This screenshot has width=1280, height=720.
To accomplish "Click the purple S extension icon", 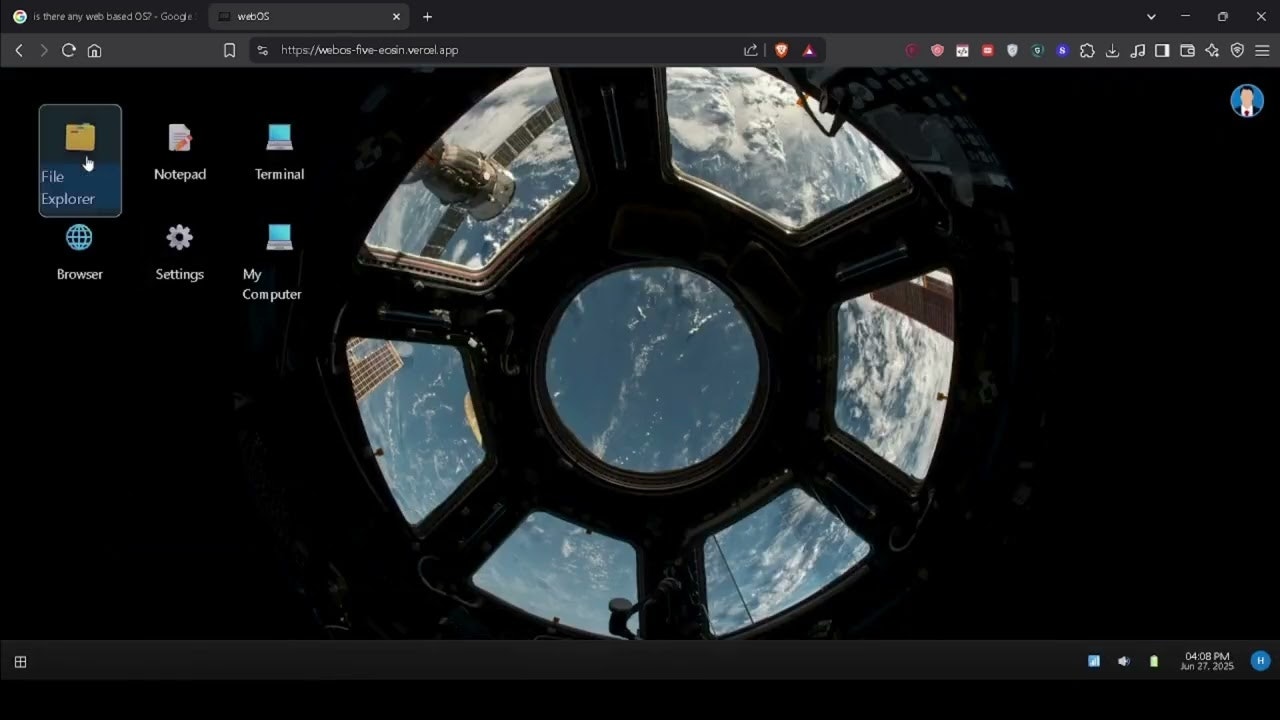I will click(x=1062, y=50).
